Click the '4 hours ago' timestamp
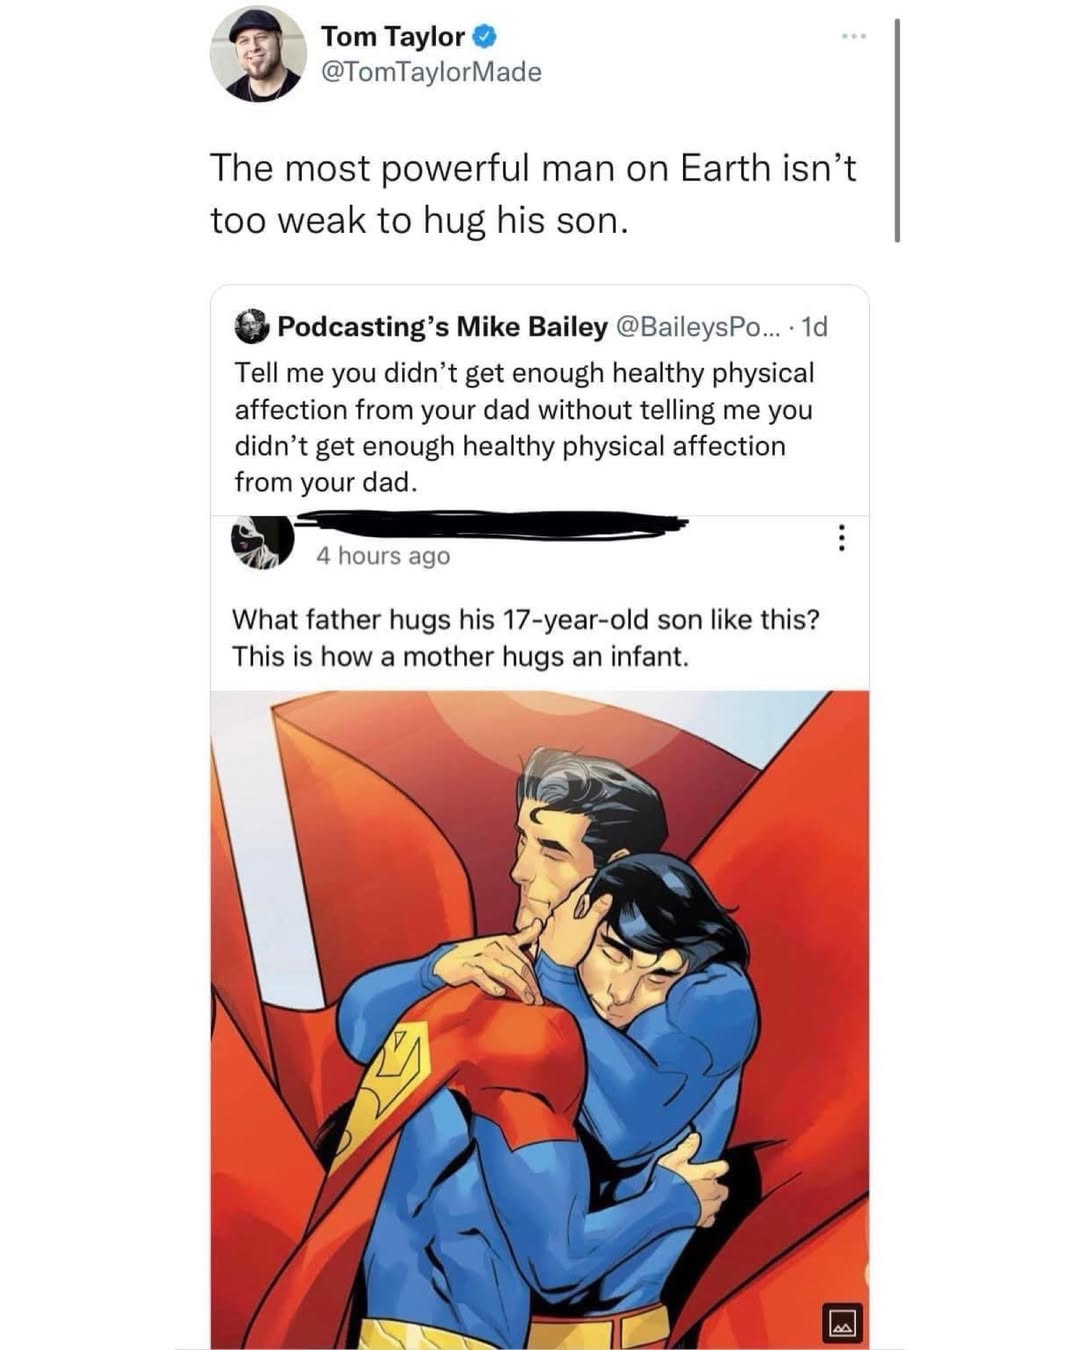Viewport: 1080px width, 1350px height. pyautogui.click(x=383, y=556)
